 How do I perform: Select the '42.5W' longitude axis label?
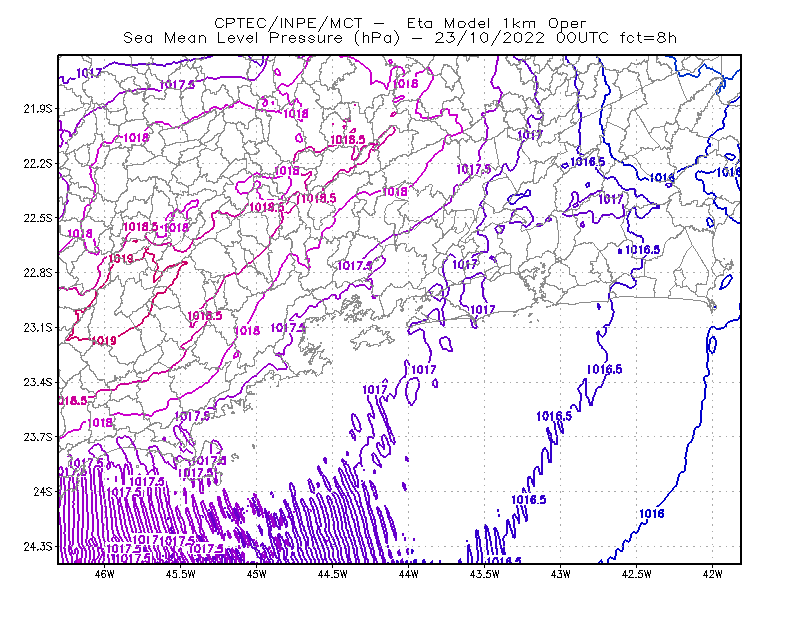tap(637, 574)
